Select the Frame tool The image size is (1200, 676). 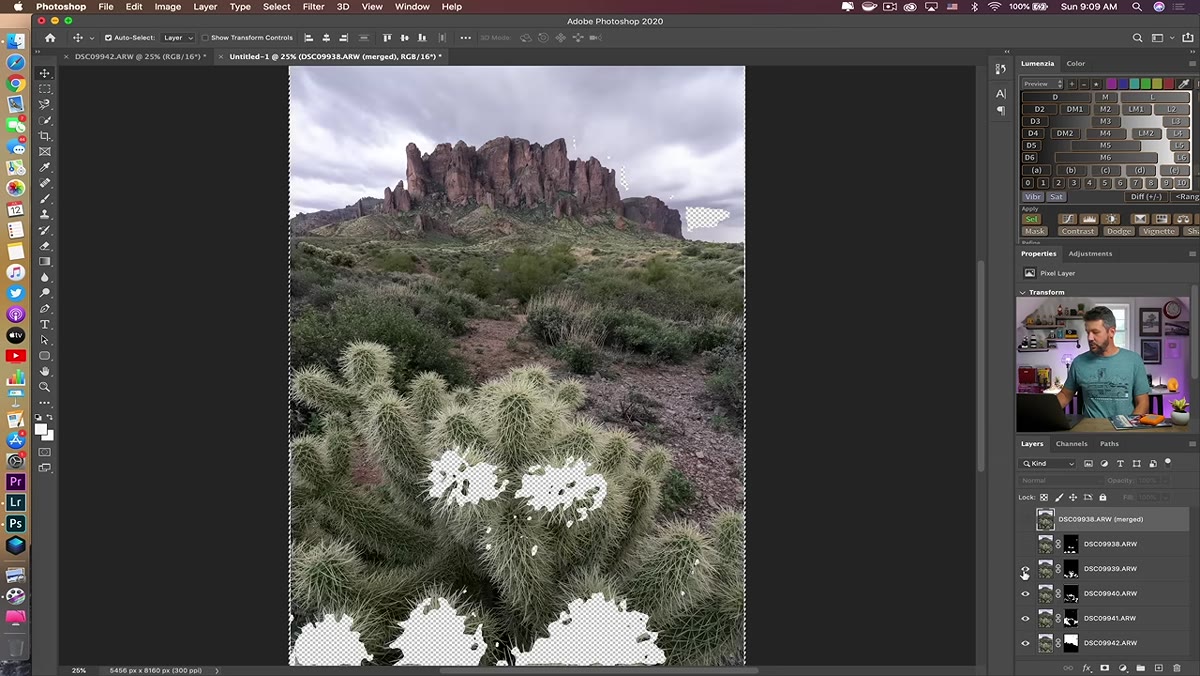pos(45,152)
